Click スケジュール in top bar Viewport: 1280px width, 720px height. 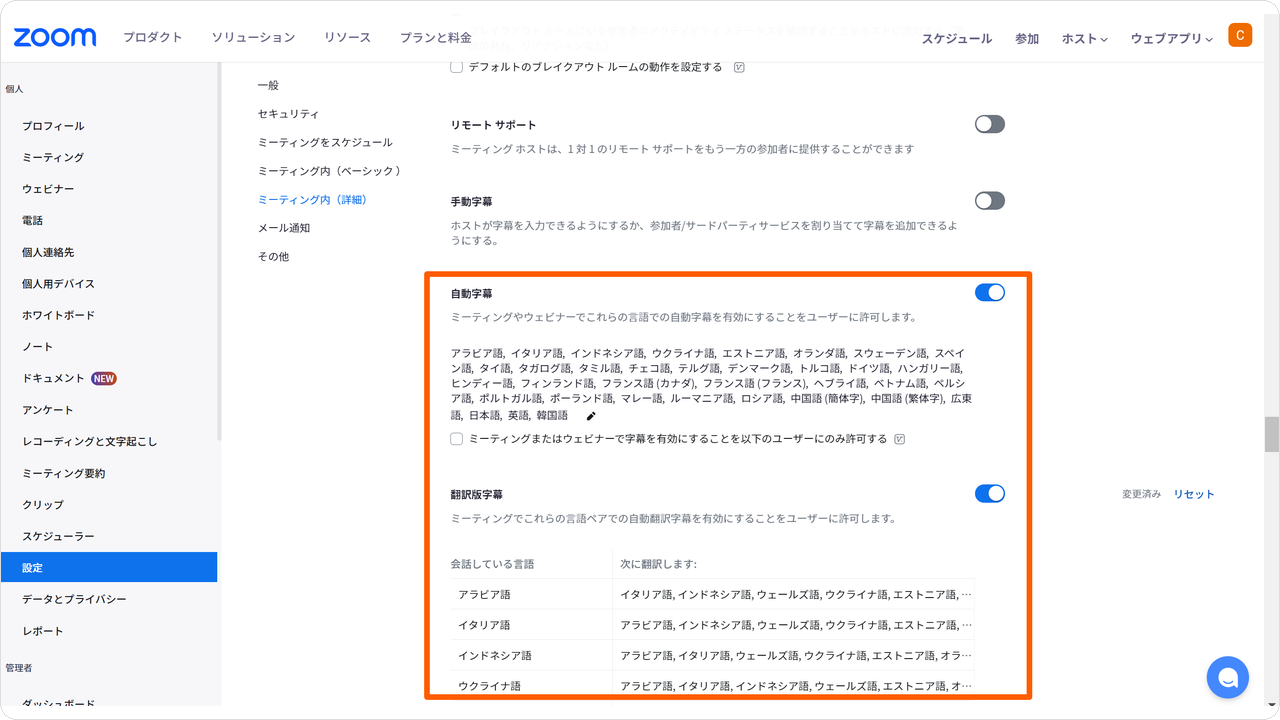957,38
